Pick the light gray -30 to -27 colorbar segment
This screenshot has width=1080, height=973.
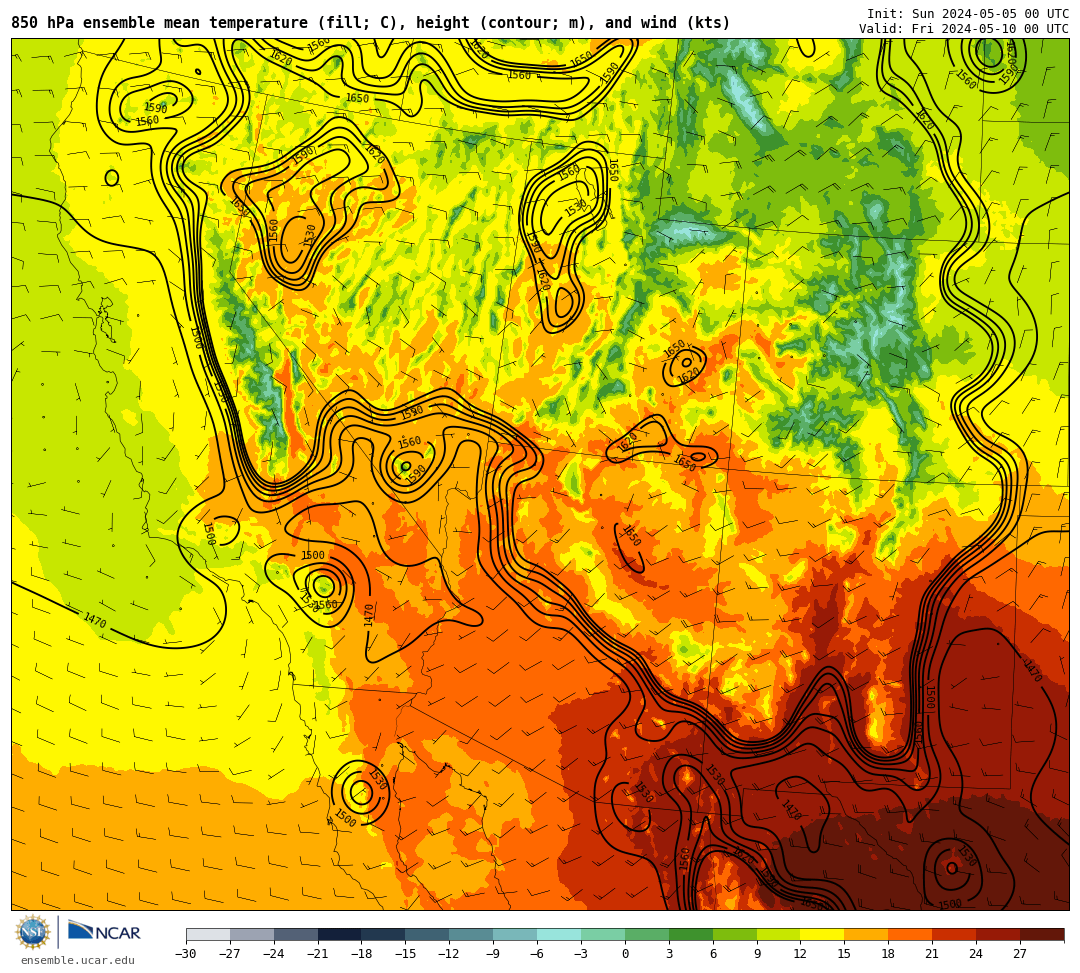(x=208, y=934)
